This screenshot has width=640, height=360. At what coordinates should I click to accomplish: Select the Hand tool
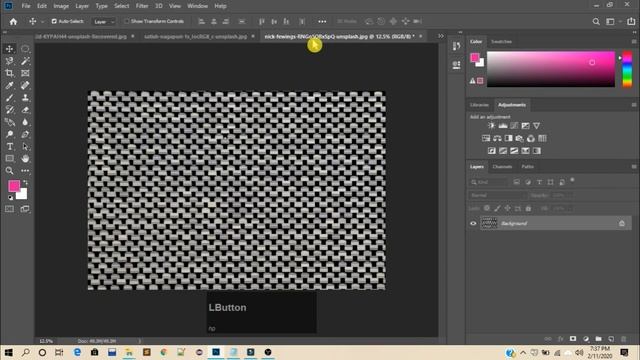pyautogui.click(x=25, y=158)
